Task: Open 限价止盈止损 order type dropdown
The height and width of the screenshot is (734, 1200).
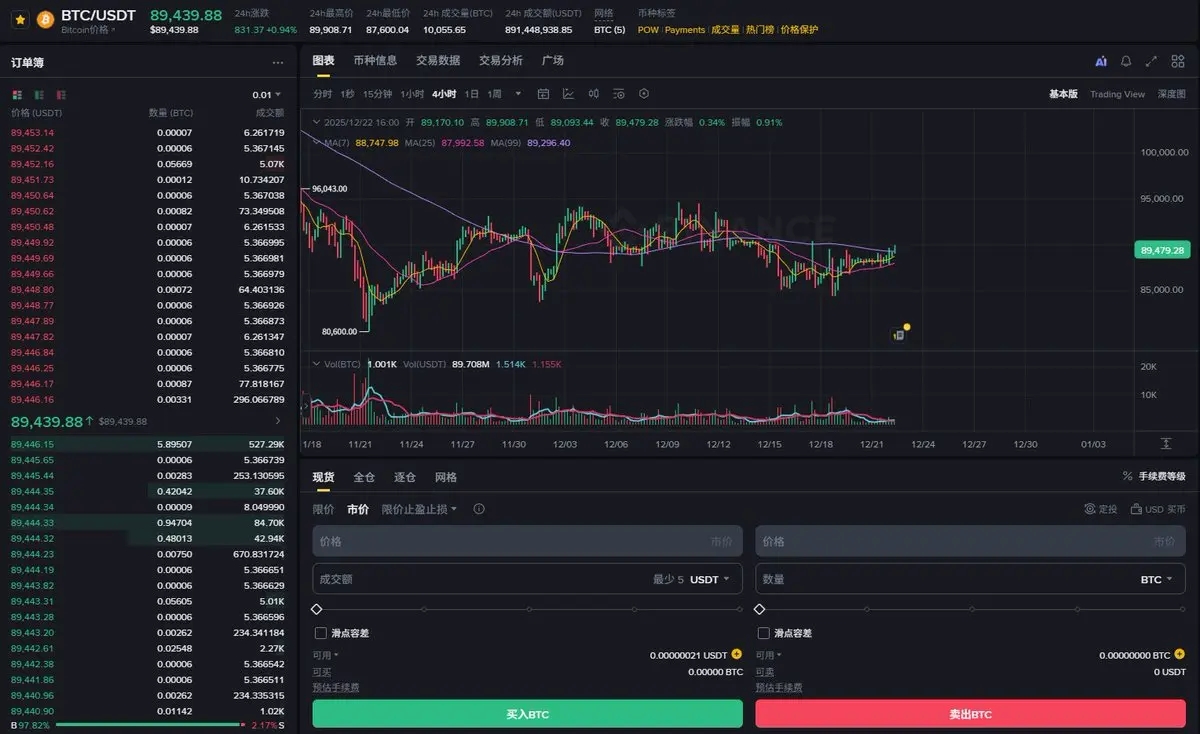Action: point(419,509)
